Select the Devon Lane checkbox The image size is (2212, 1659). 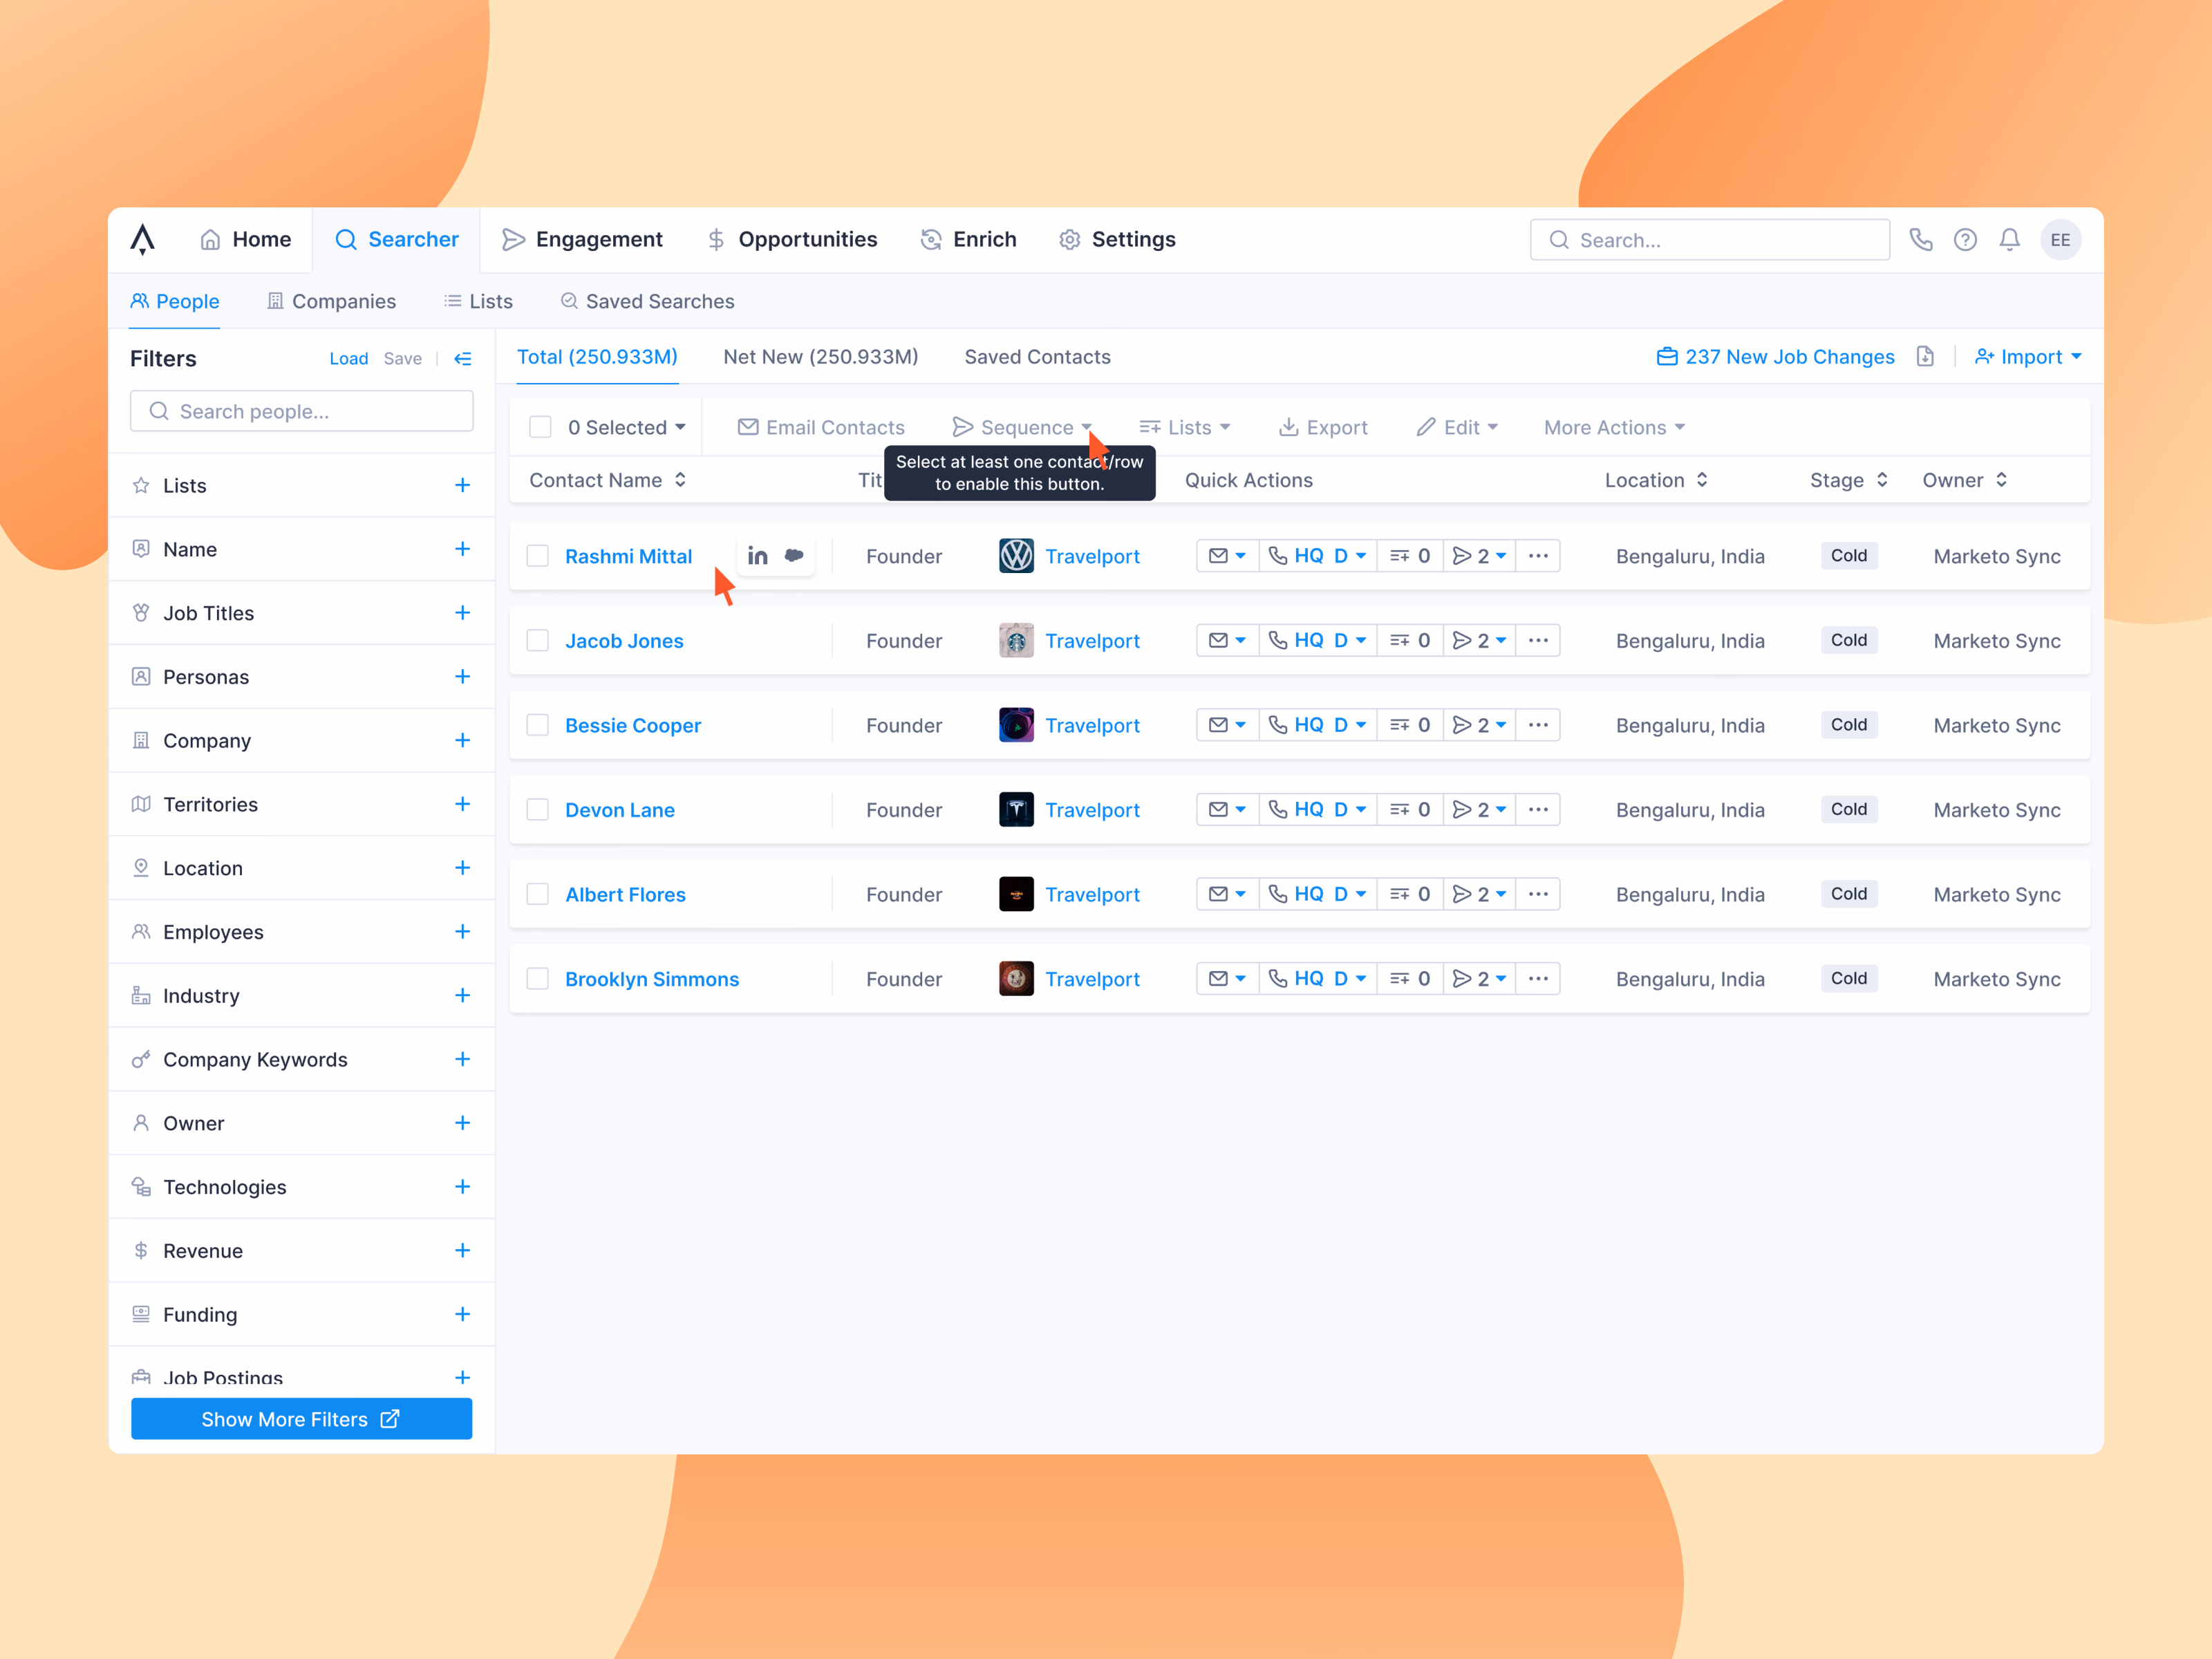point(538,810)
